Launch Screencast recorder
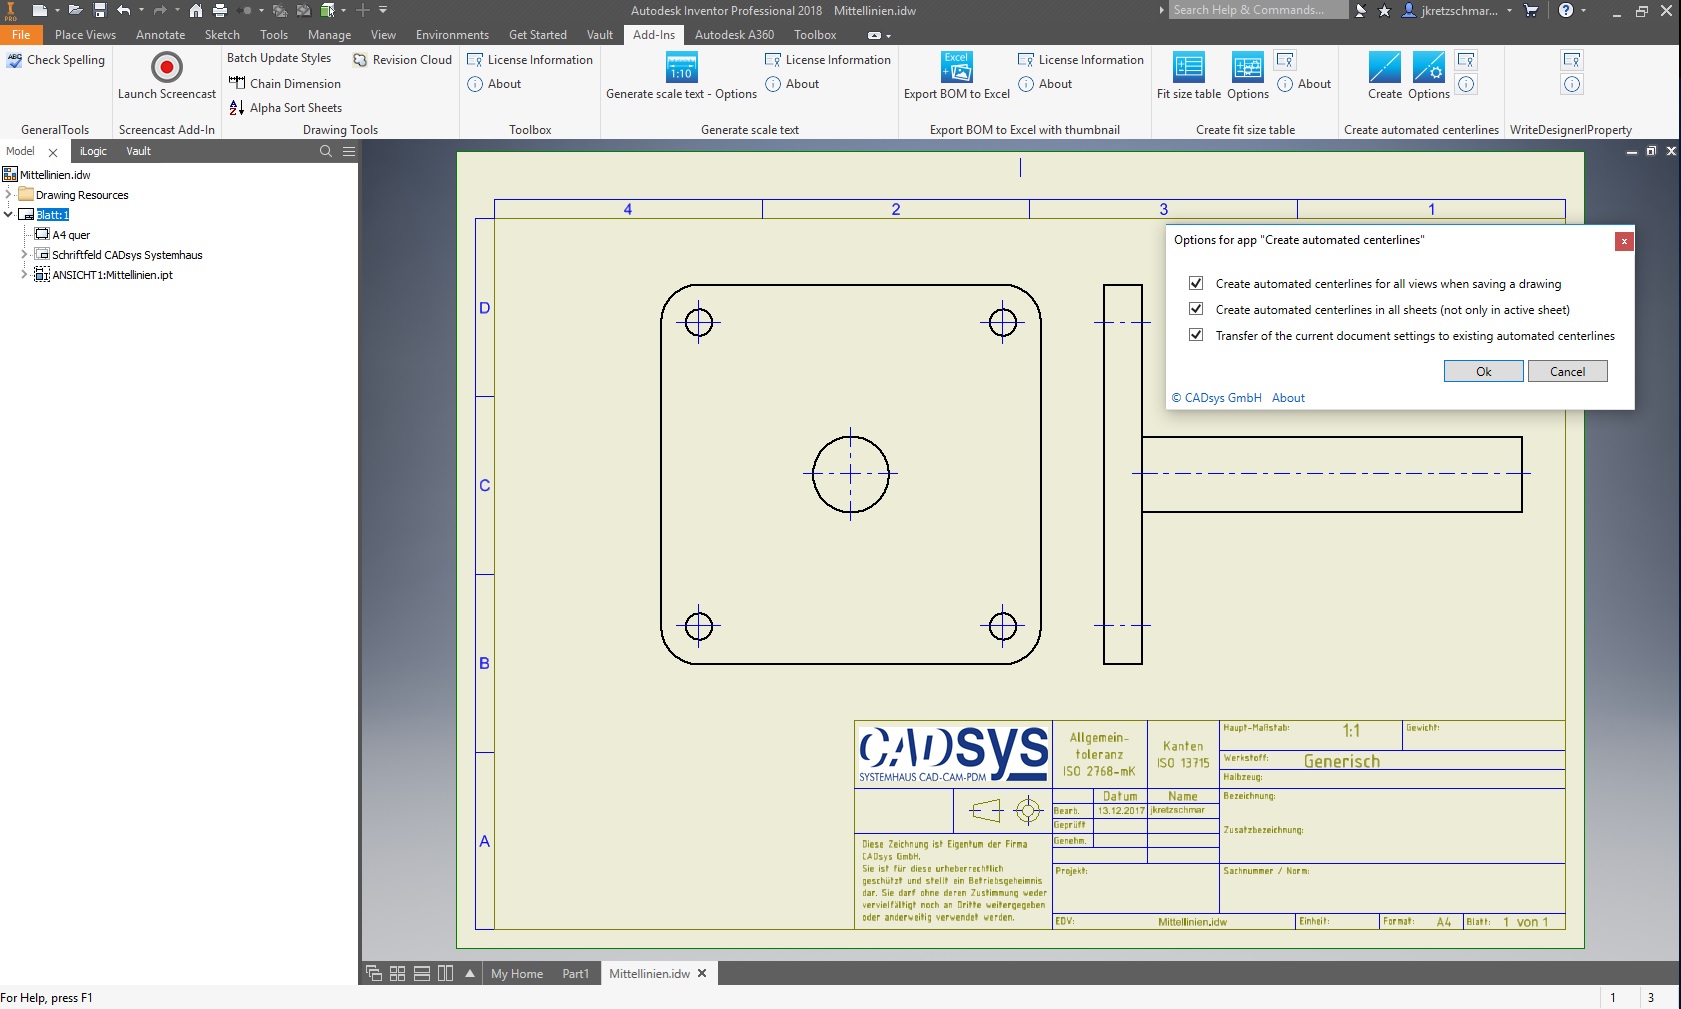Viewport: 1681px width, 1009px height. (167, 76)
